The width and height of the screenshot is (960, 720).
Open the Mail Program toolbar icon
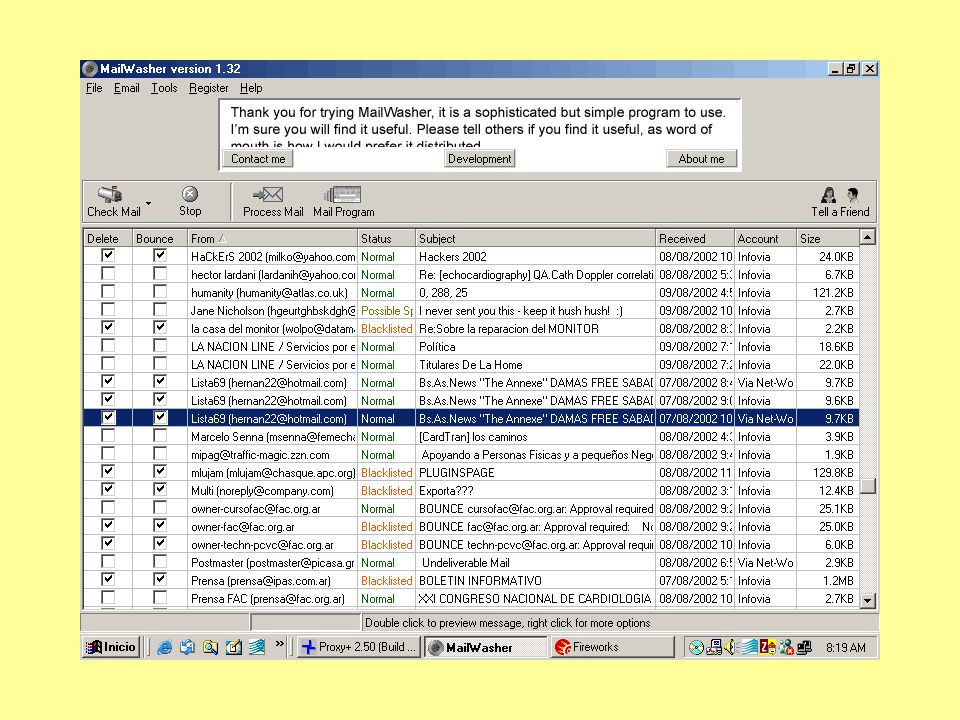[343, 195]
